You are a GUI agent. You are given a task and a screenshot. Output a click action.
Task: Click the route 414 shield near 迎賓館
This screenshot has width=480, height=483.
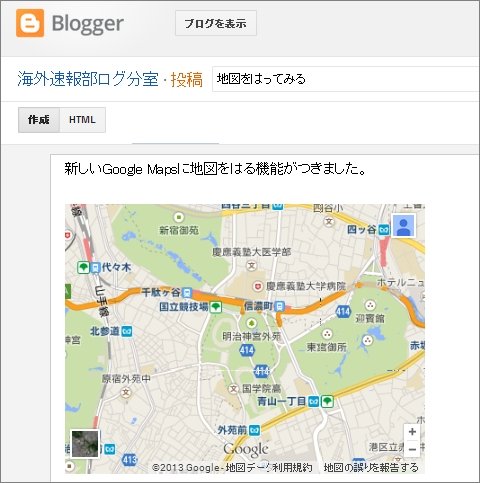coord(343,312)
